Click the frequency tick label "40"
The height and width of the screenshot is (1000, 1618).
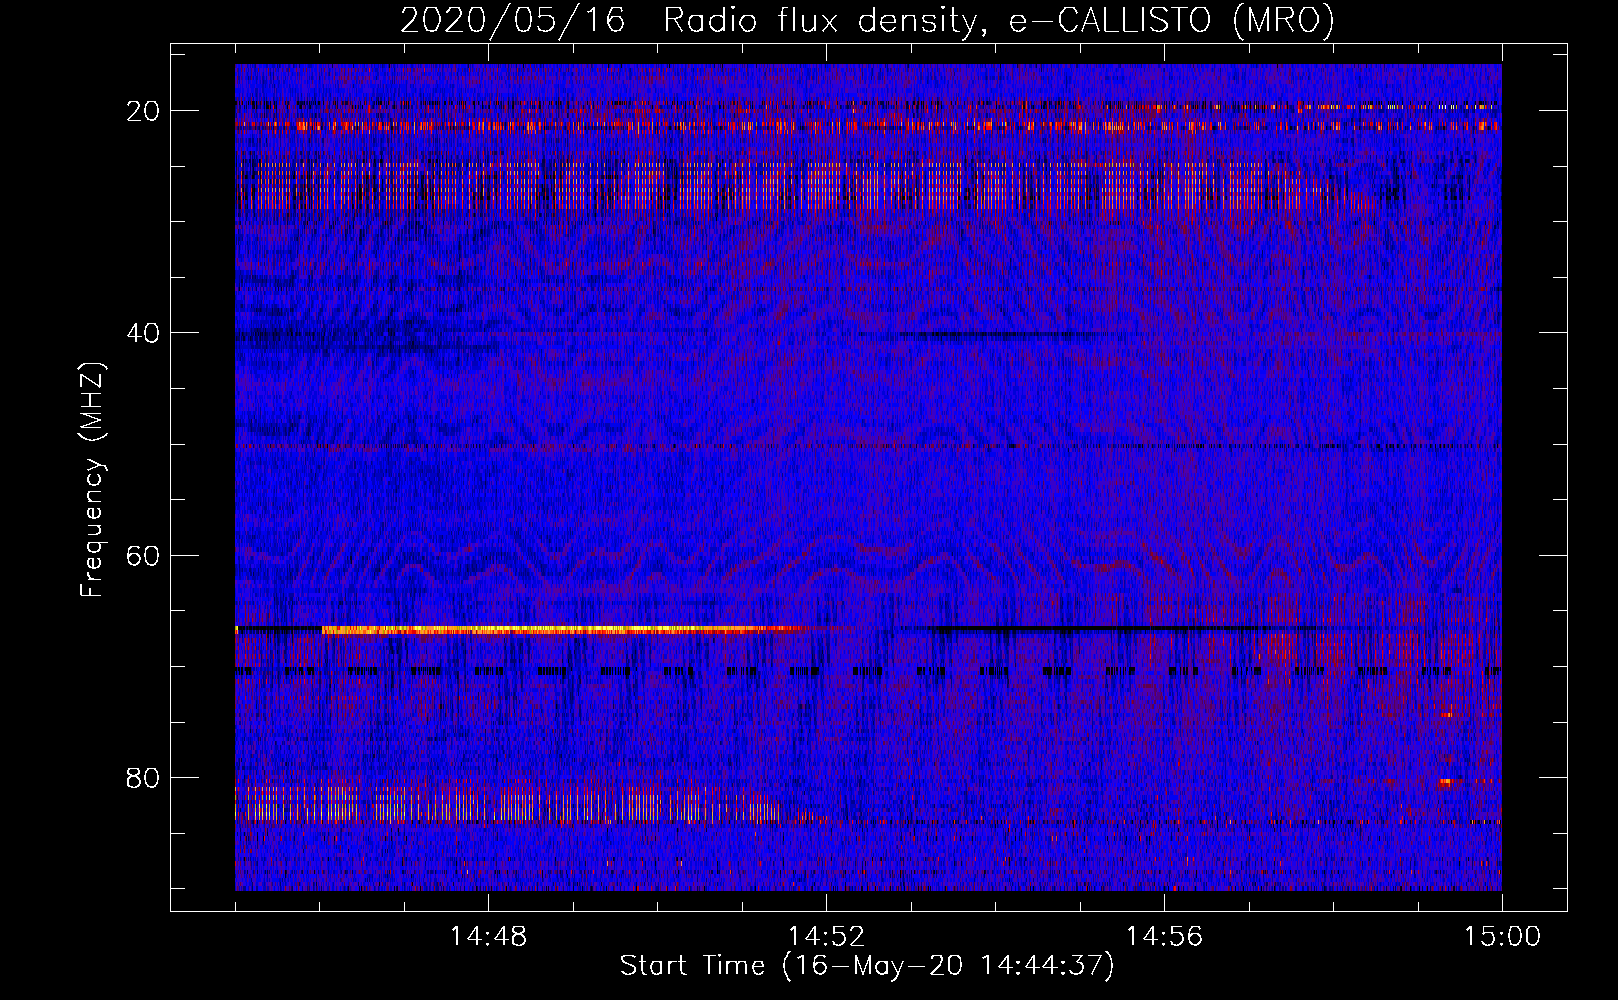144,332
